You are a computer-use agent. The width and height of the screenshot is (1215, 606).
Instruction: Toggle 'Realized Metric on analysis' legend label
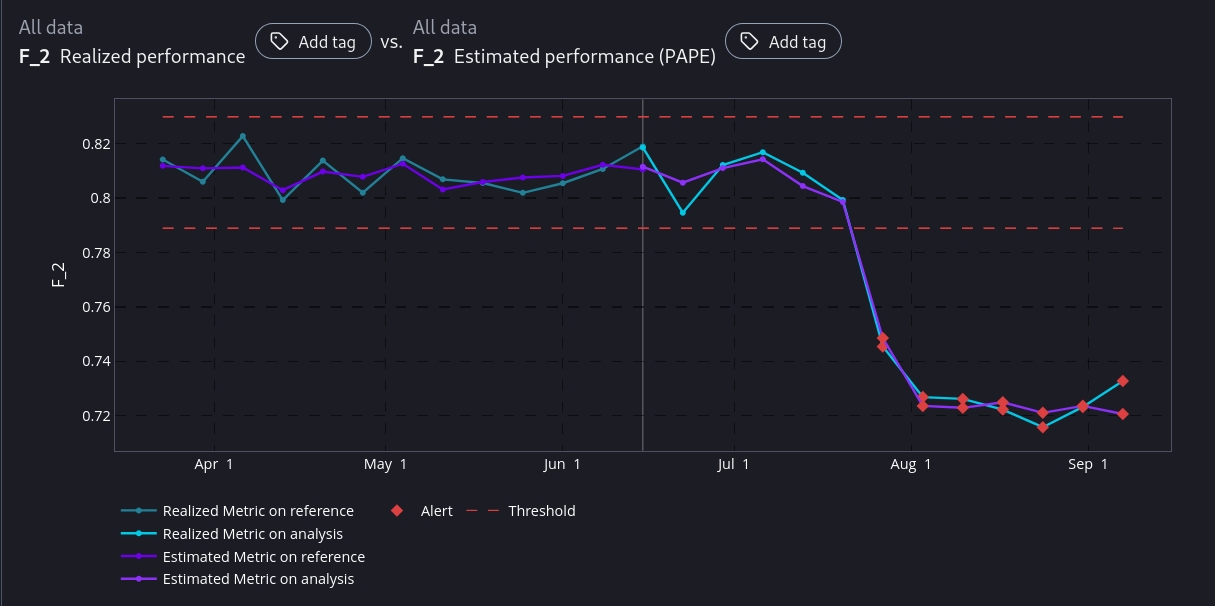coord(252,534)
